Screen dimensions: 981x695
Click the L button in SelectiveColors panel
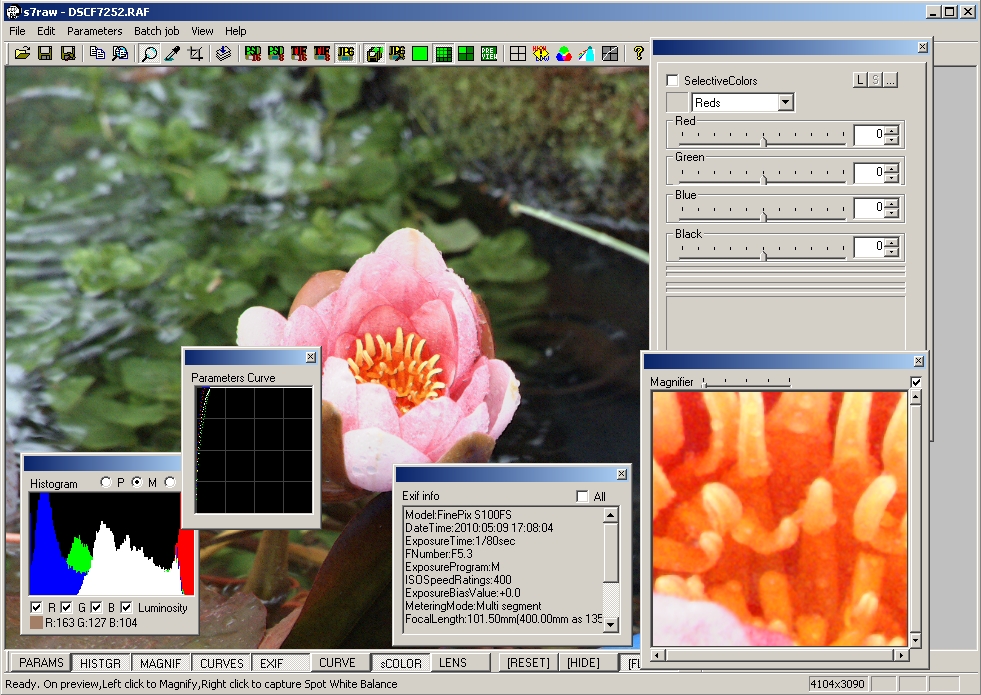860,79
